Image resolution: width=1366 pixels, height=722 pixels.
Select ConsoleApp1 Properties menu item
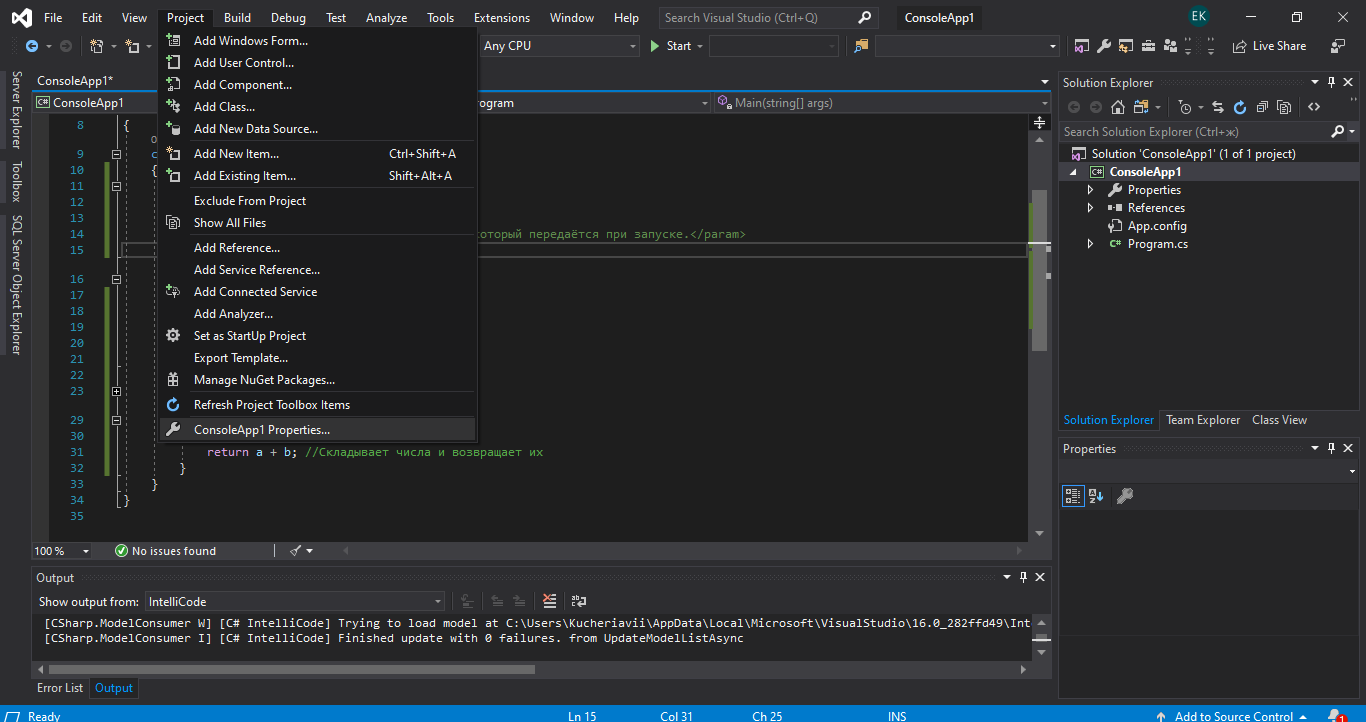point(317,430)
